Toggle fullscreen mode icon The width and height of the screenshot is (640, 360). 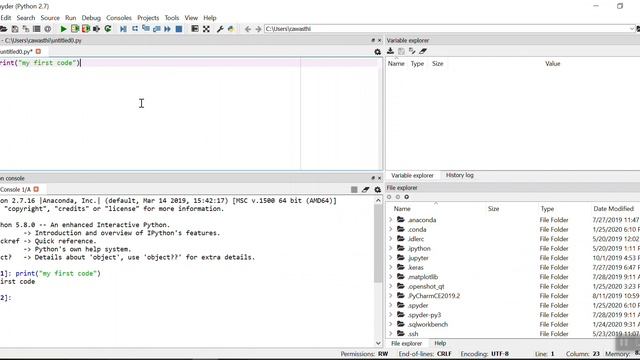207,29
